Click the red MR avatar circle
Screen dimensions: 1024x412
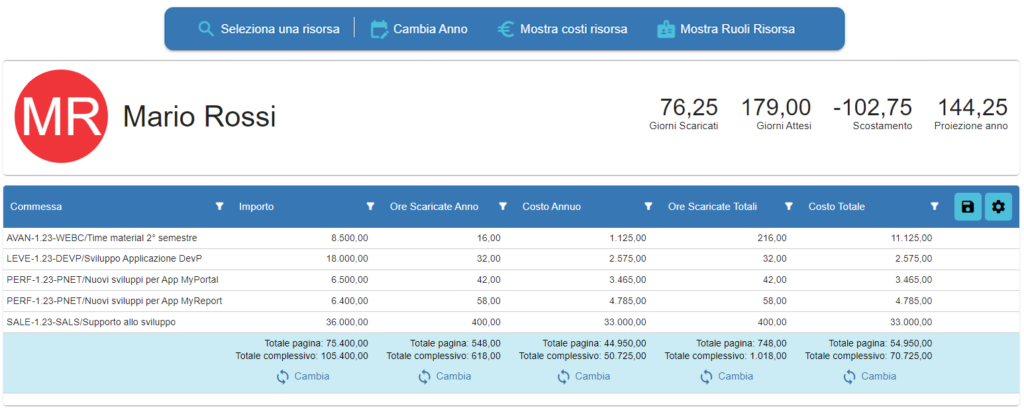coord(61,116)
